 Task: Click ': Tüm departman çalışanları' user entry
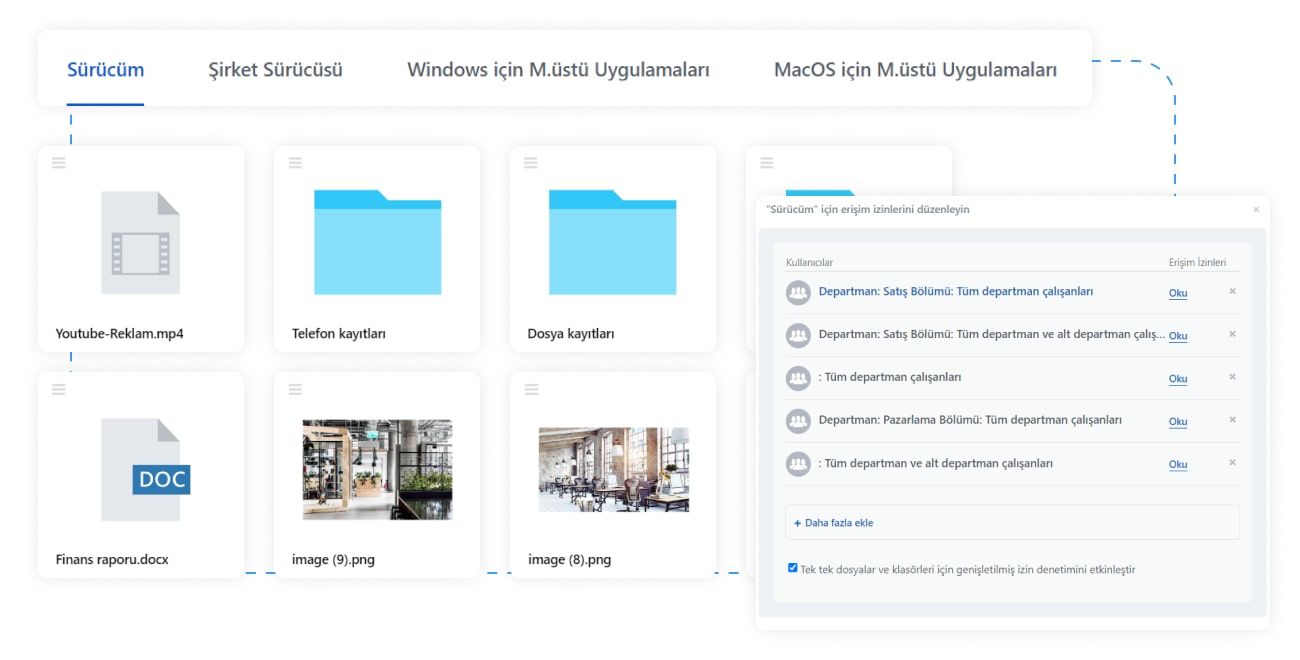pos(890,378)
